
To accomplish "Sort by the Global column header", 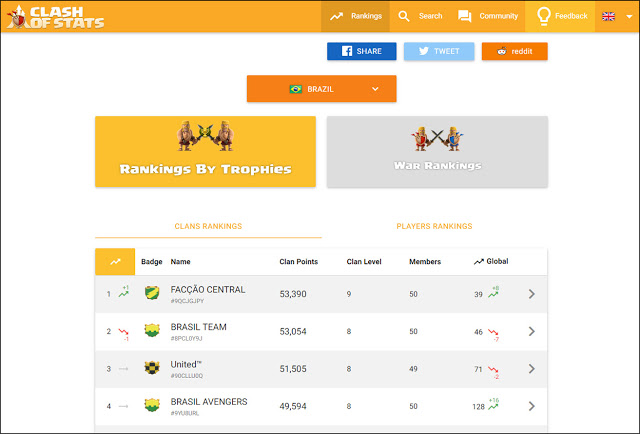I will [491, 261].
